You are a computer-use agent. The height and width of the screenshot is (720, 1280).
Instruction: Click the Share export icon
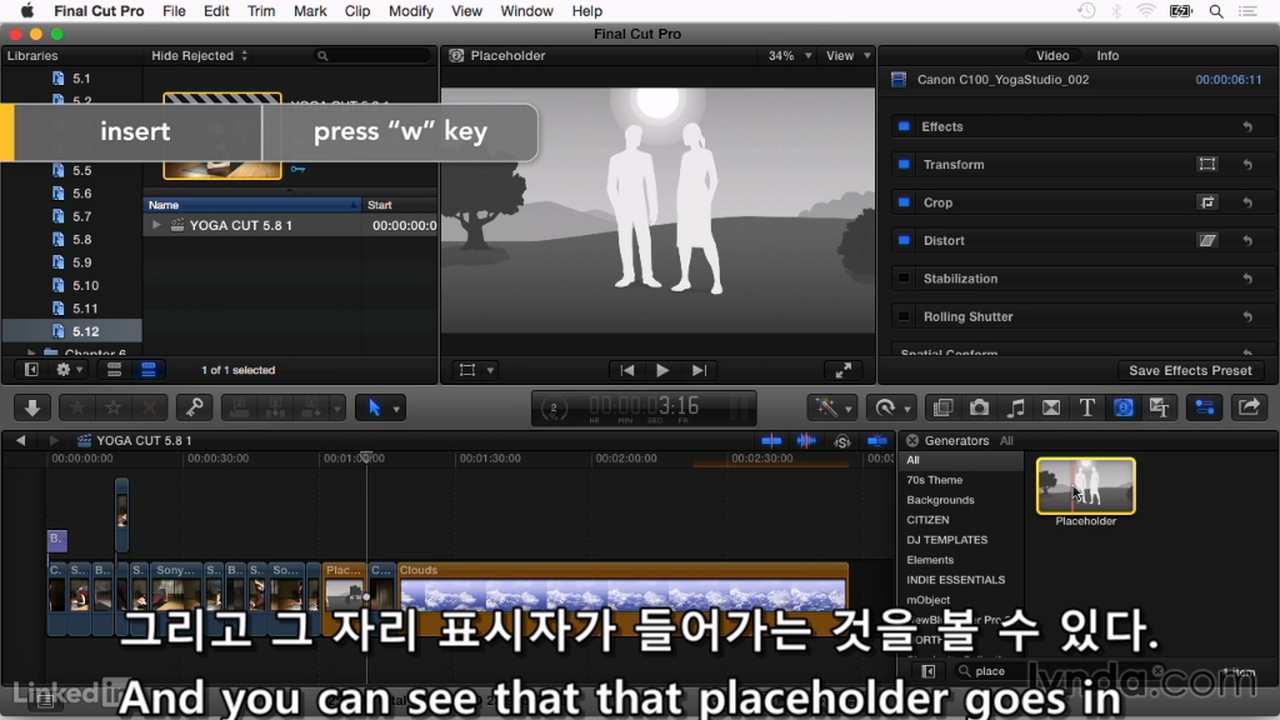point(1249,407)
